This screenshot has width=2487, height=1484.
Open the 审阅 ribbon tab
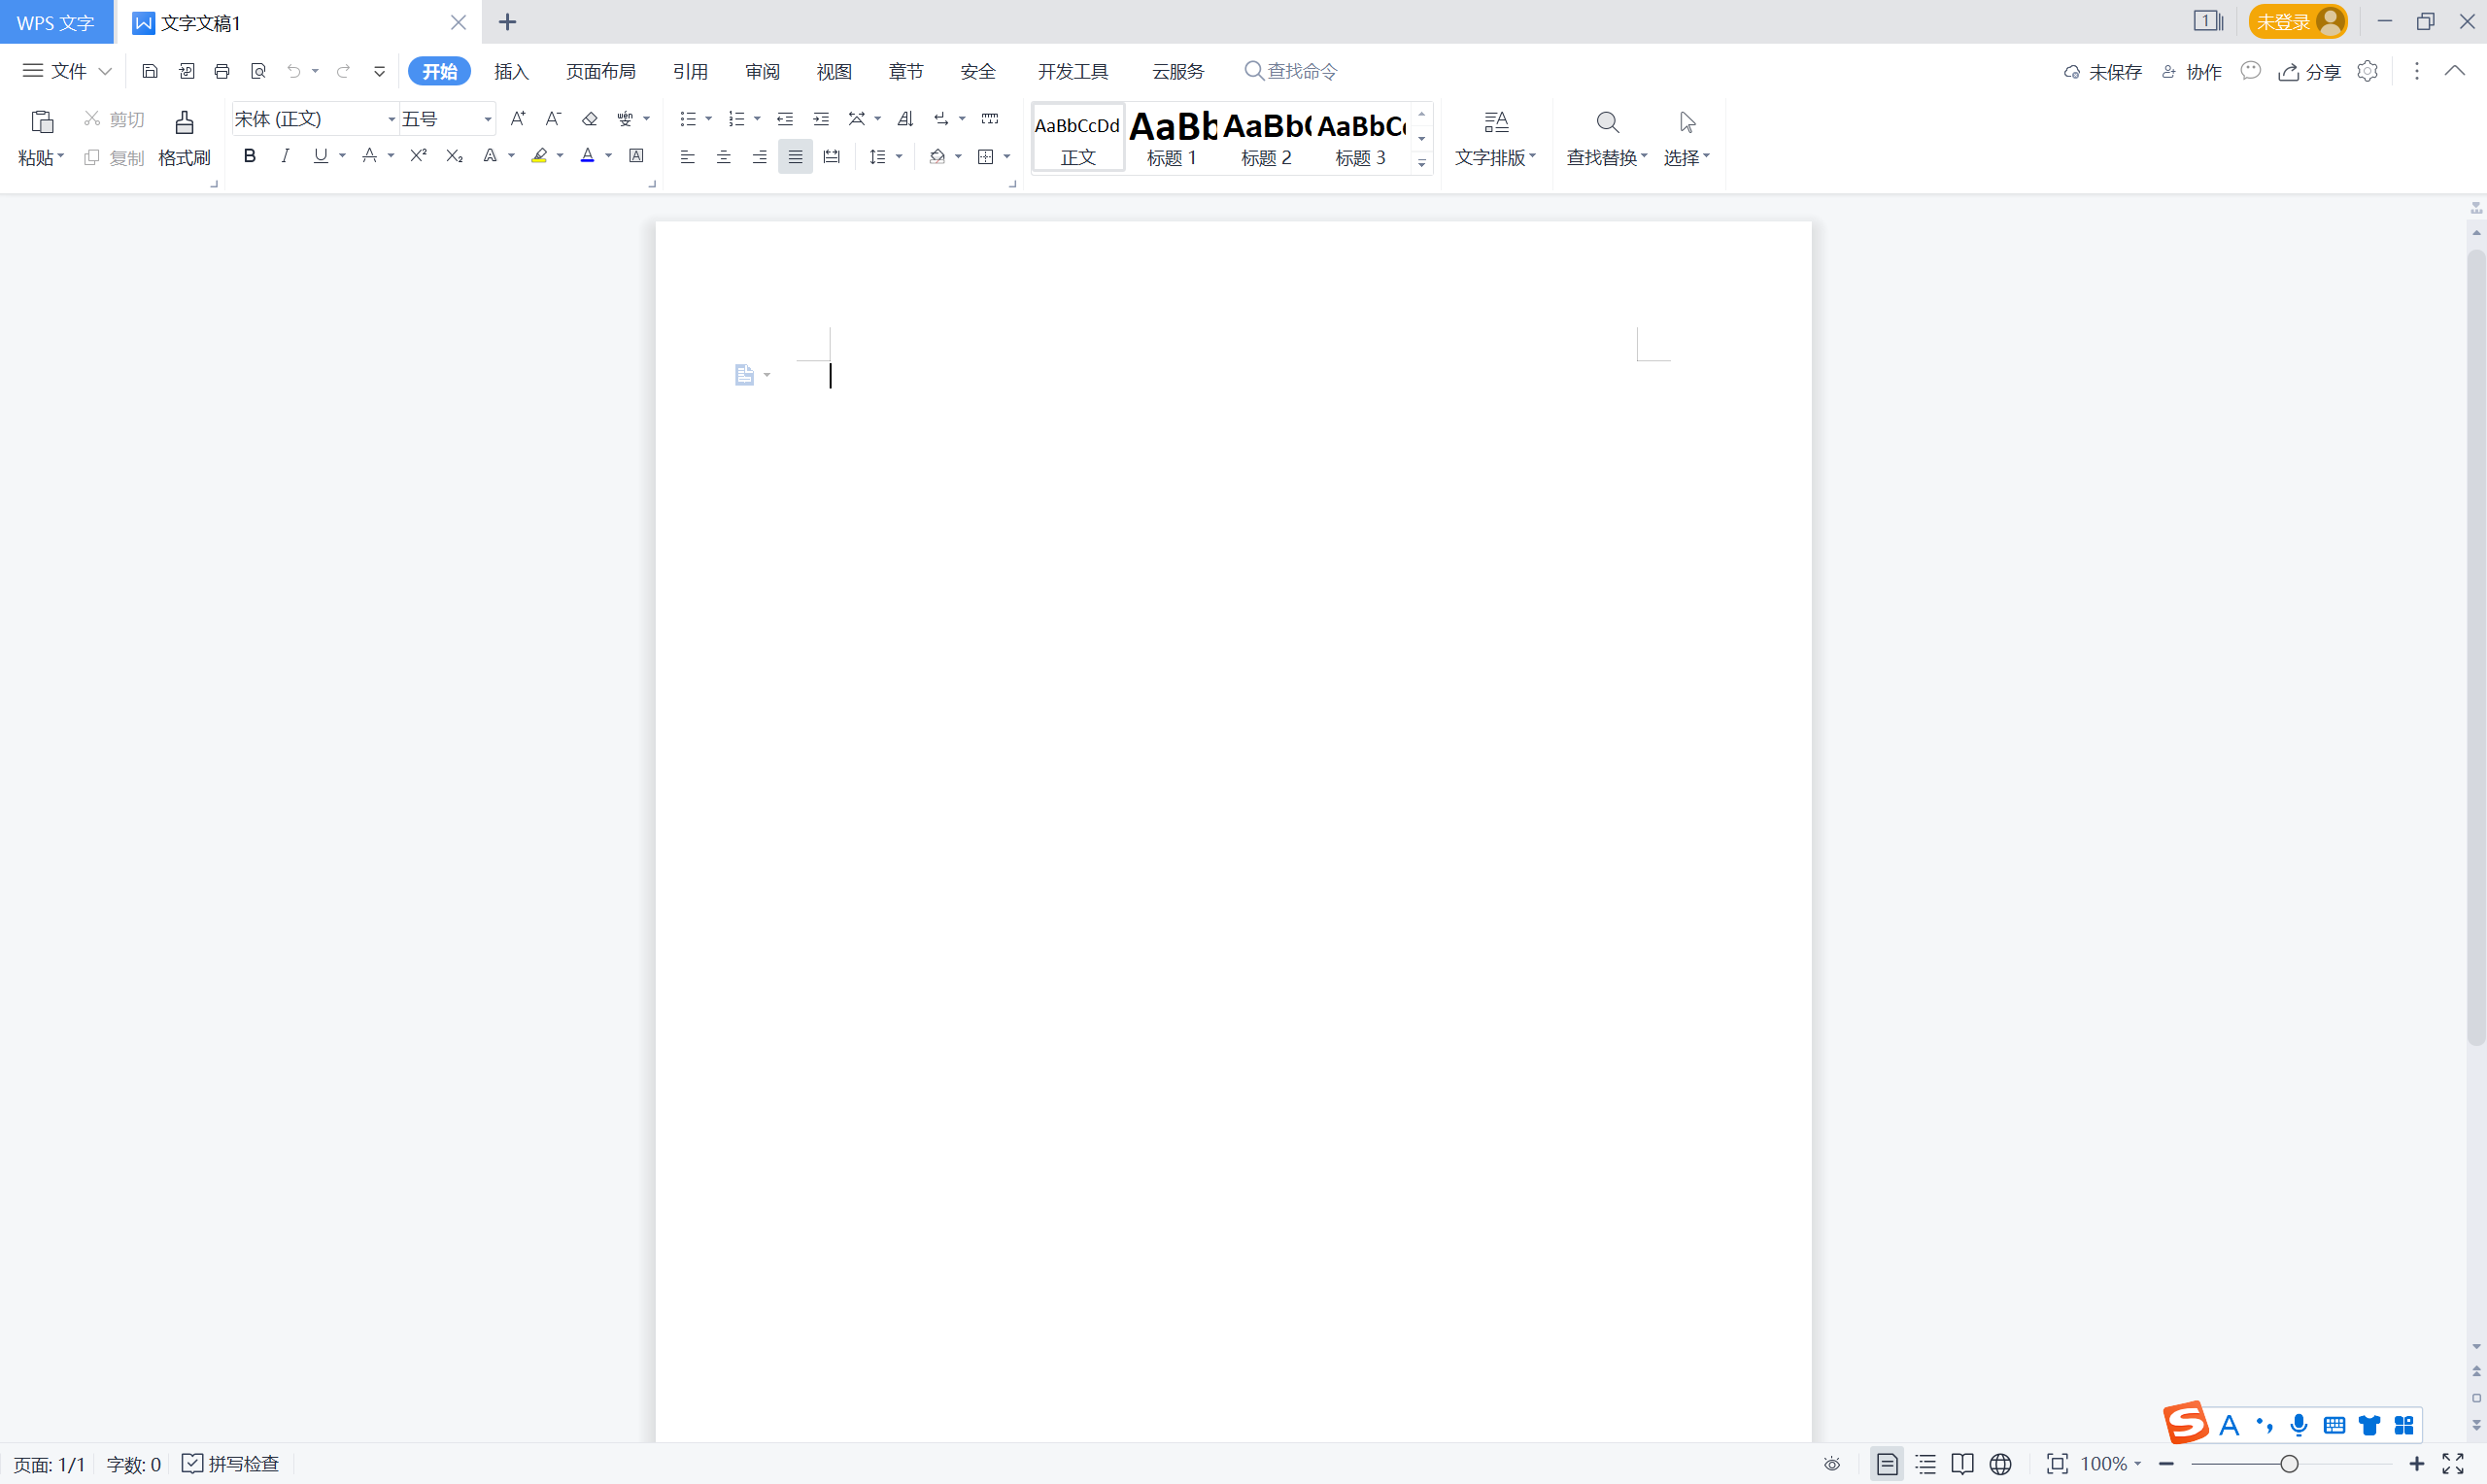(762, 71)
